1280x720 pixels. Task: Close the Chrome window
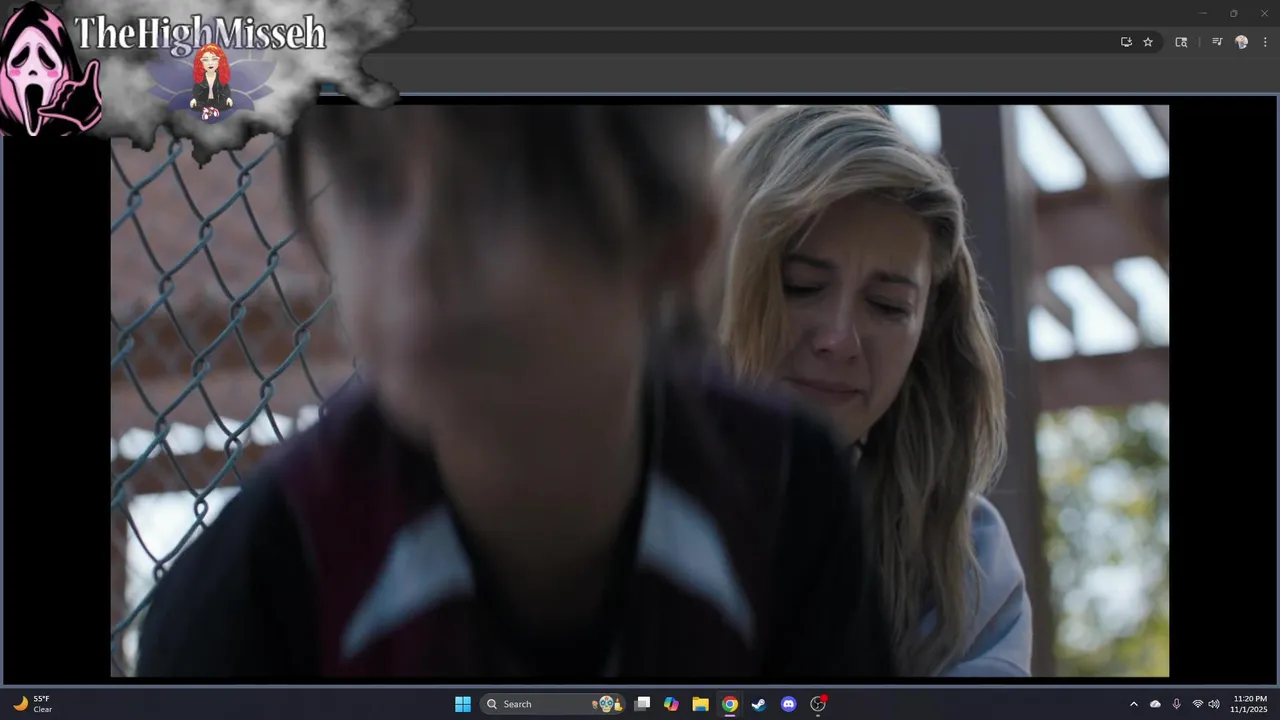(x=1263, y=13)
